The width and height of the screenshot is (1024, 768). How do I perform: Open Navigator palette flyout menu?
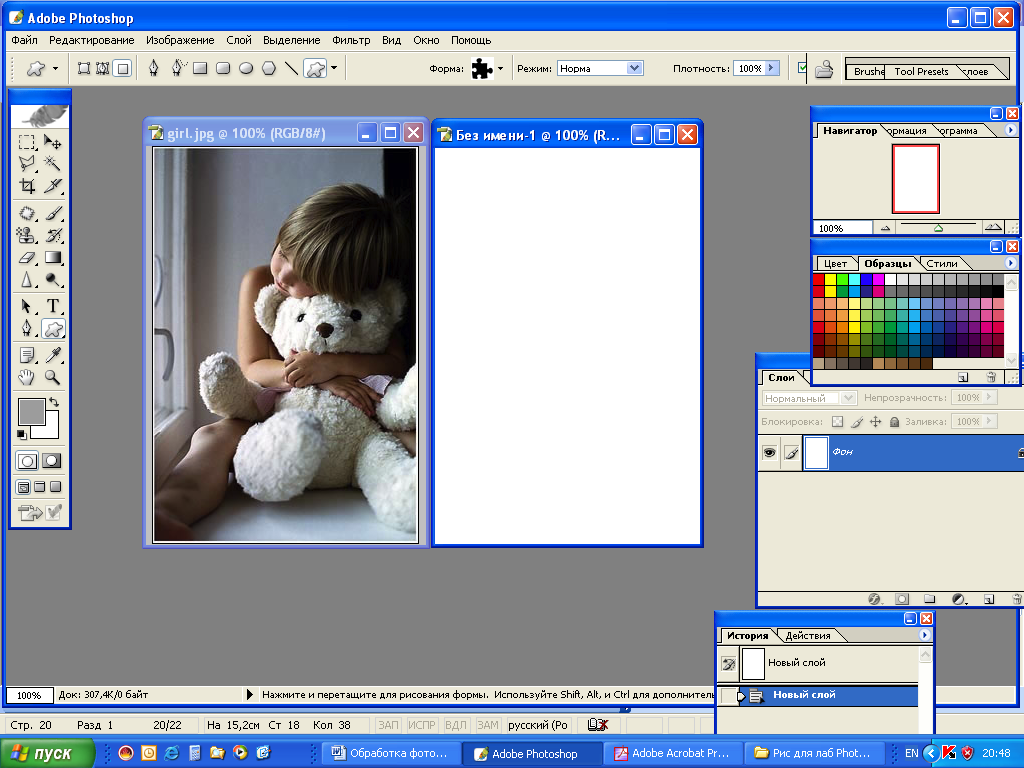coord(1010,130)
